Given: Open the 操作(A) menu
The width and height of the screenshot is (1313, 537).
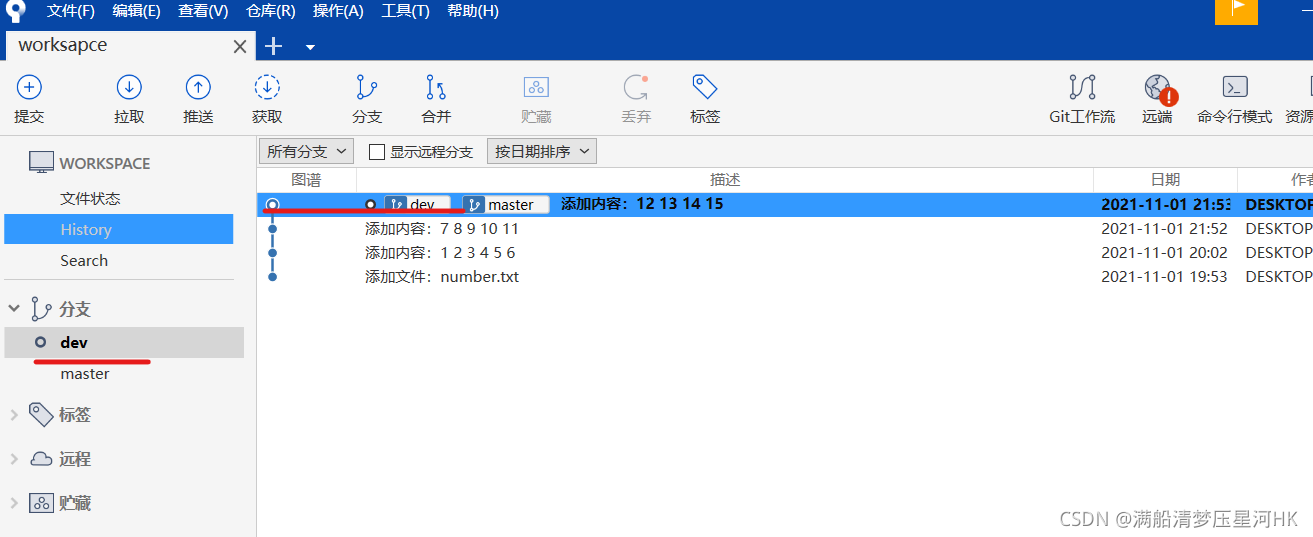Looking at the screenshot, I should tap(338, 11).
